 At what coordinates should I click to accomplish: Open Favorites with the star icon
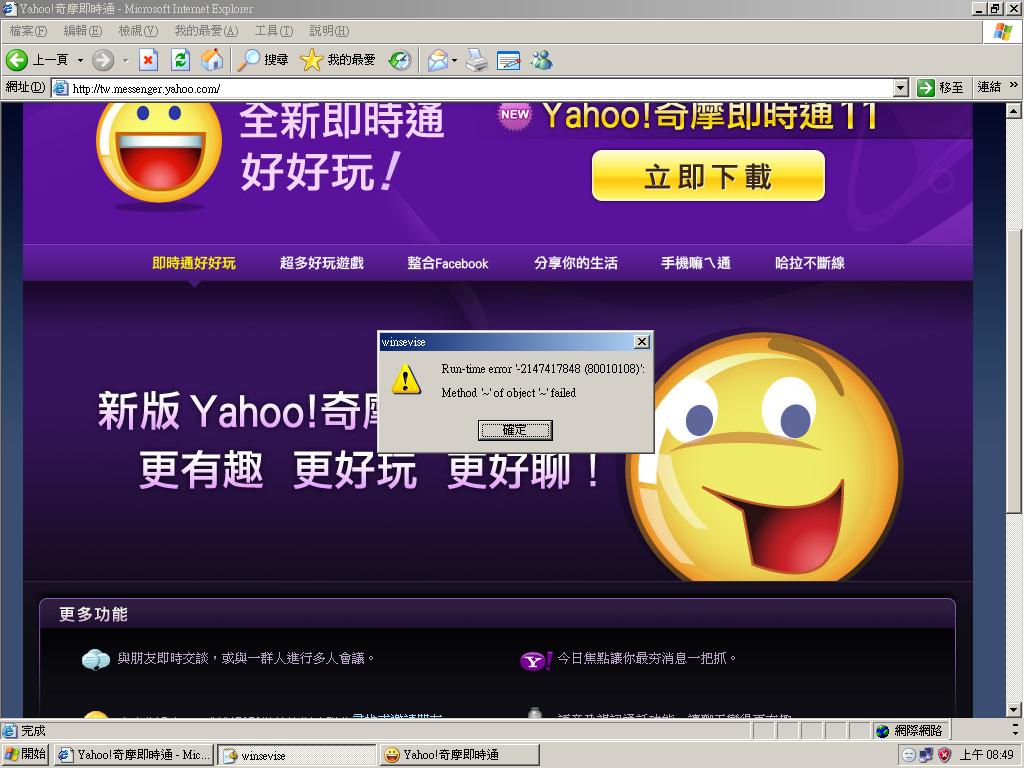point(338,60)
